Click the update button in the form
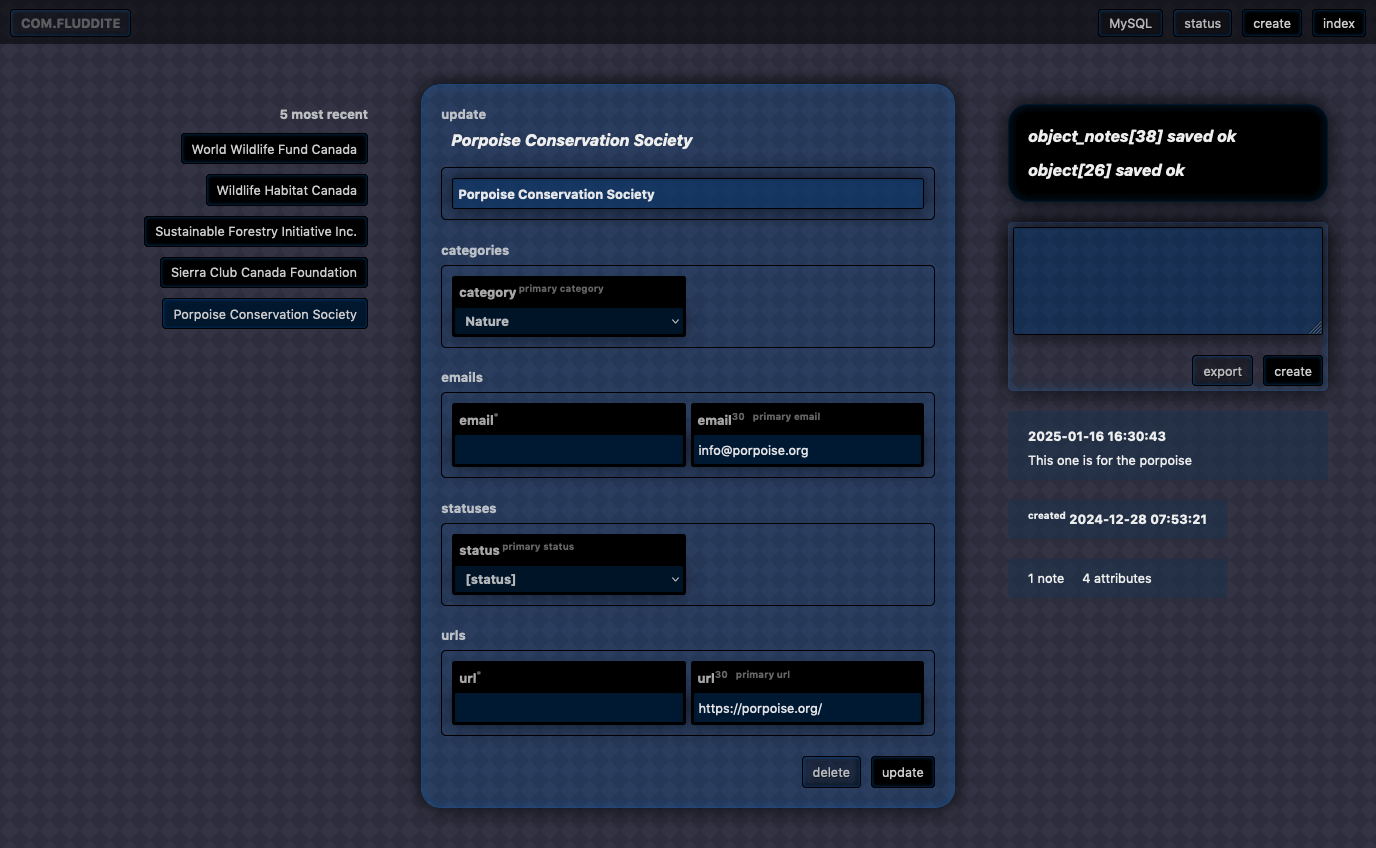Viewport: 1376px width, 848px height. (x=903, y=772)
